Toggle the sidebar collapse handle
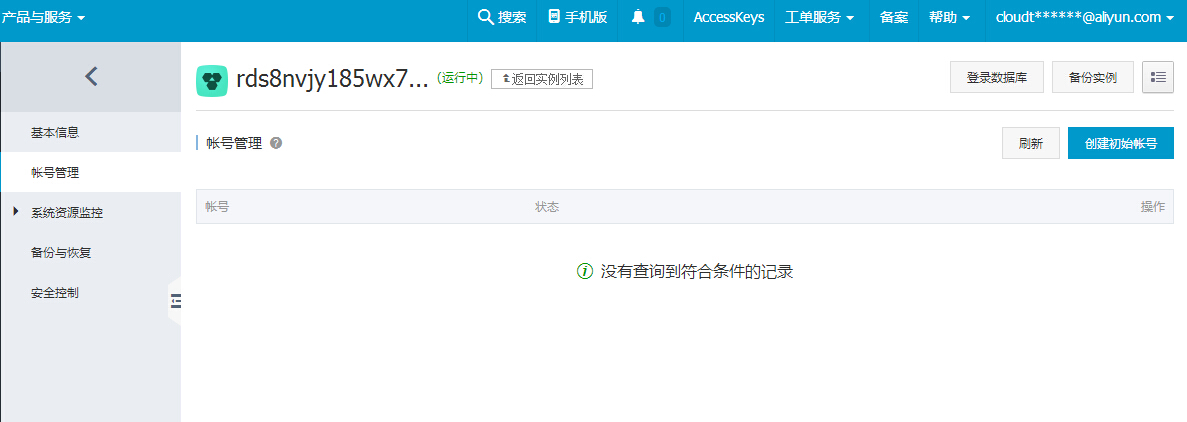This screenshot has width=1187, height=422. tap(175, 301)
